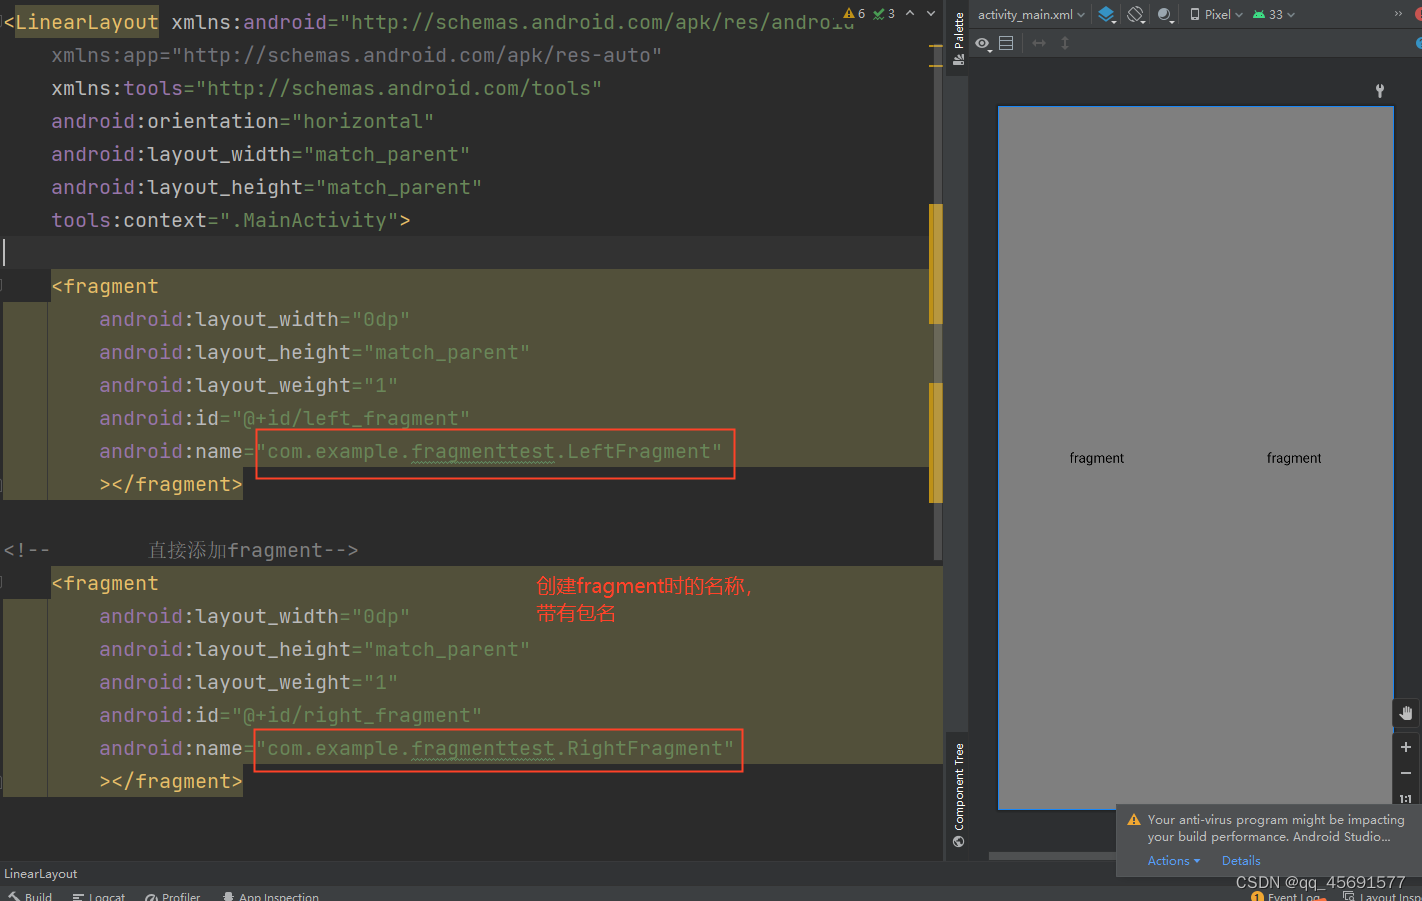Click the editor vertical scrollbar
1422x901 pixels.
[x=936, y=300]
